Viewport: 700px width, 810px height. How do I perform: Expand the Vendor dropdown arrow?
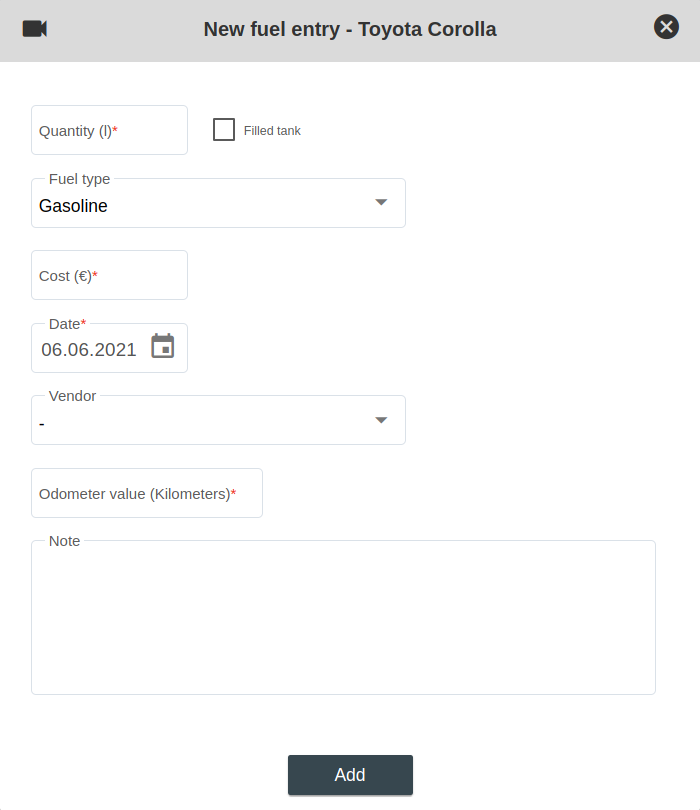coord(381,419)
